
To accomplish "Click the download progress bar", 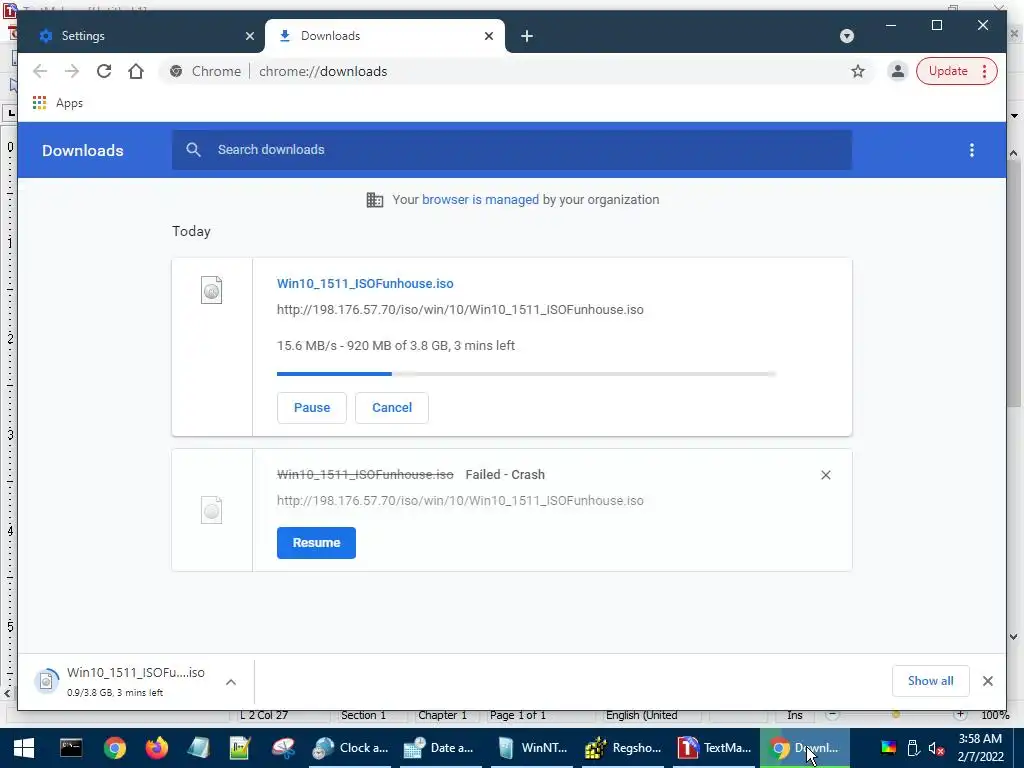I will click(526, 374).
